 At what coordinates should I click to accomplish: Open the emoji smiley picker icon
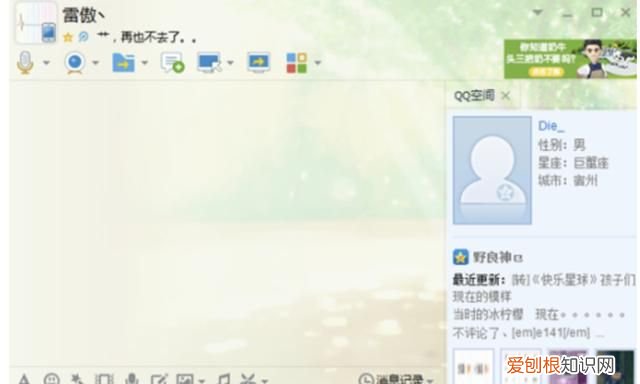tap(51, 380)
